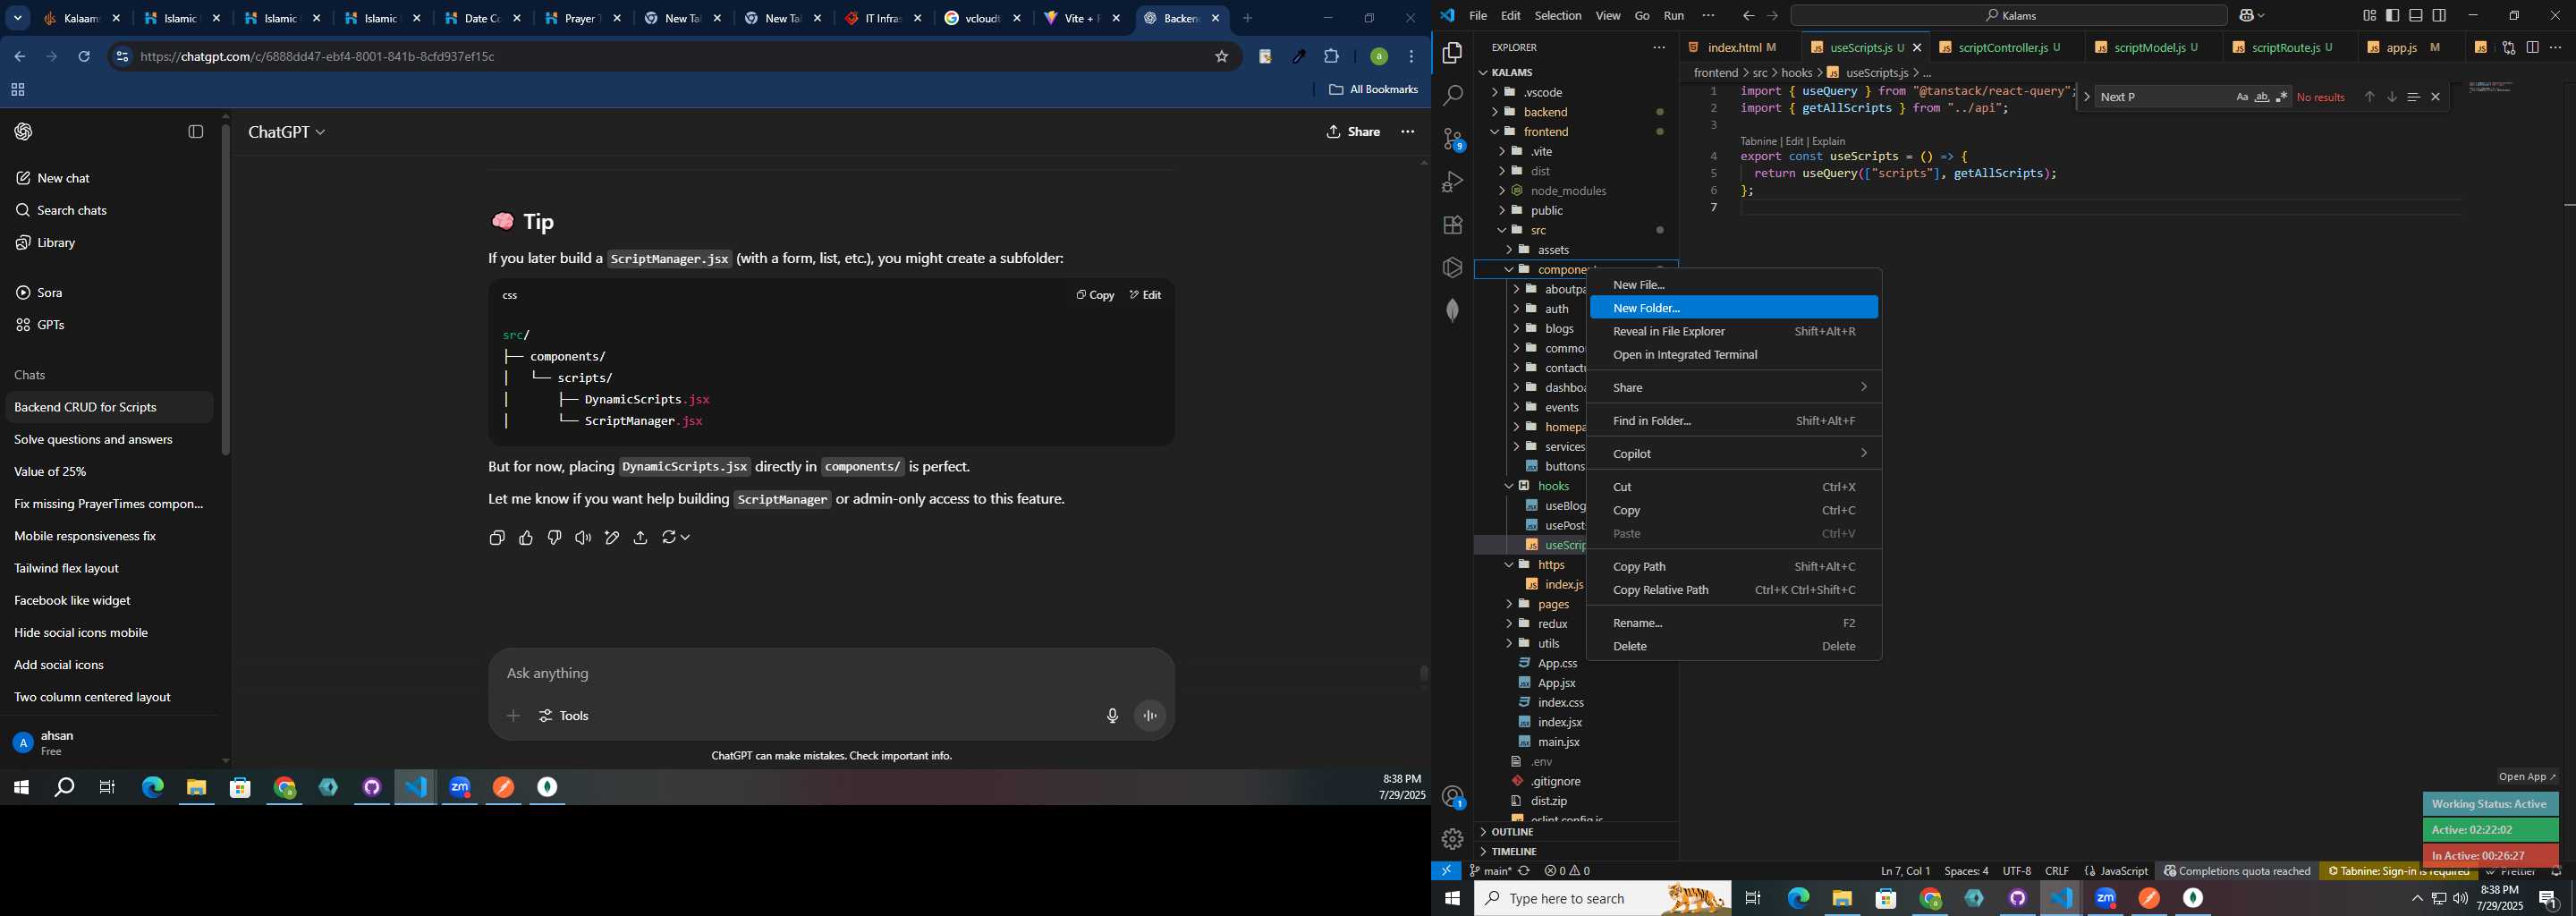Image resolution: width=2576 pixels, height=916 pixels.
Task: Open the Manage gear icon in VS Code
Action: click(x=1452, y=840)
